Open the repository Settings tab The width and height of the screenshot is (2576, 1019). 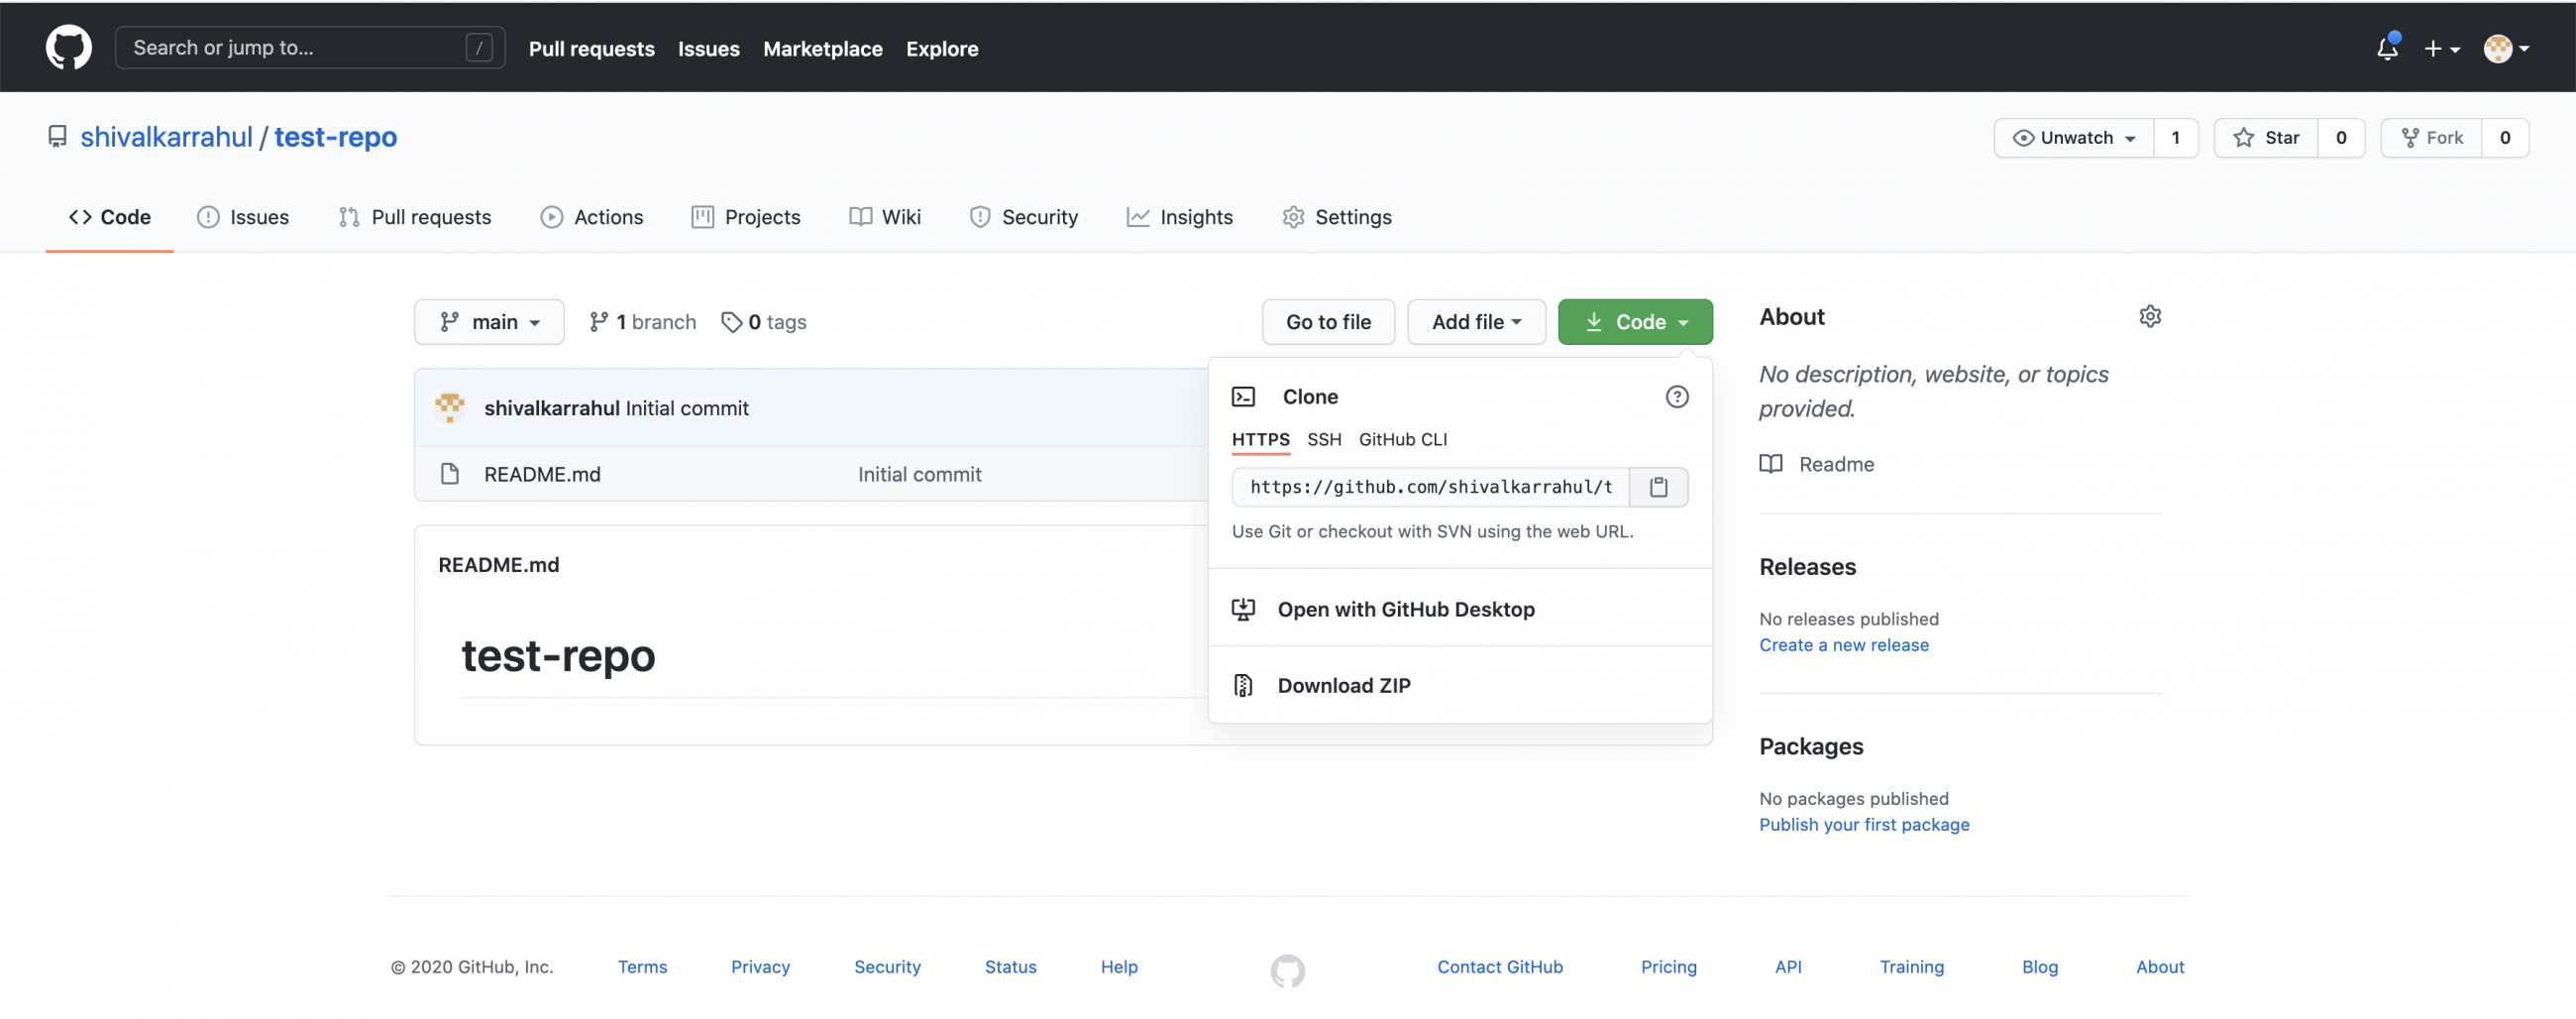[x=1337, y=217]
